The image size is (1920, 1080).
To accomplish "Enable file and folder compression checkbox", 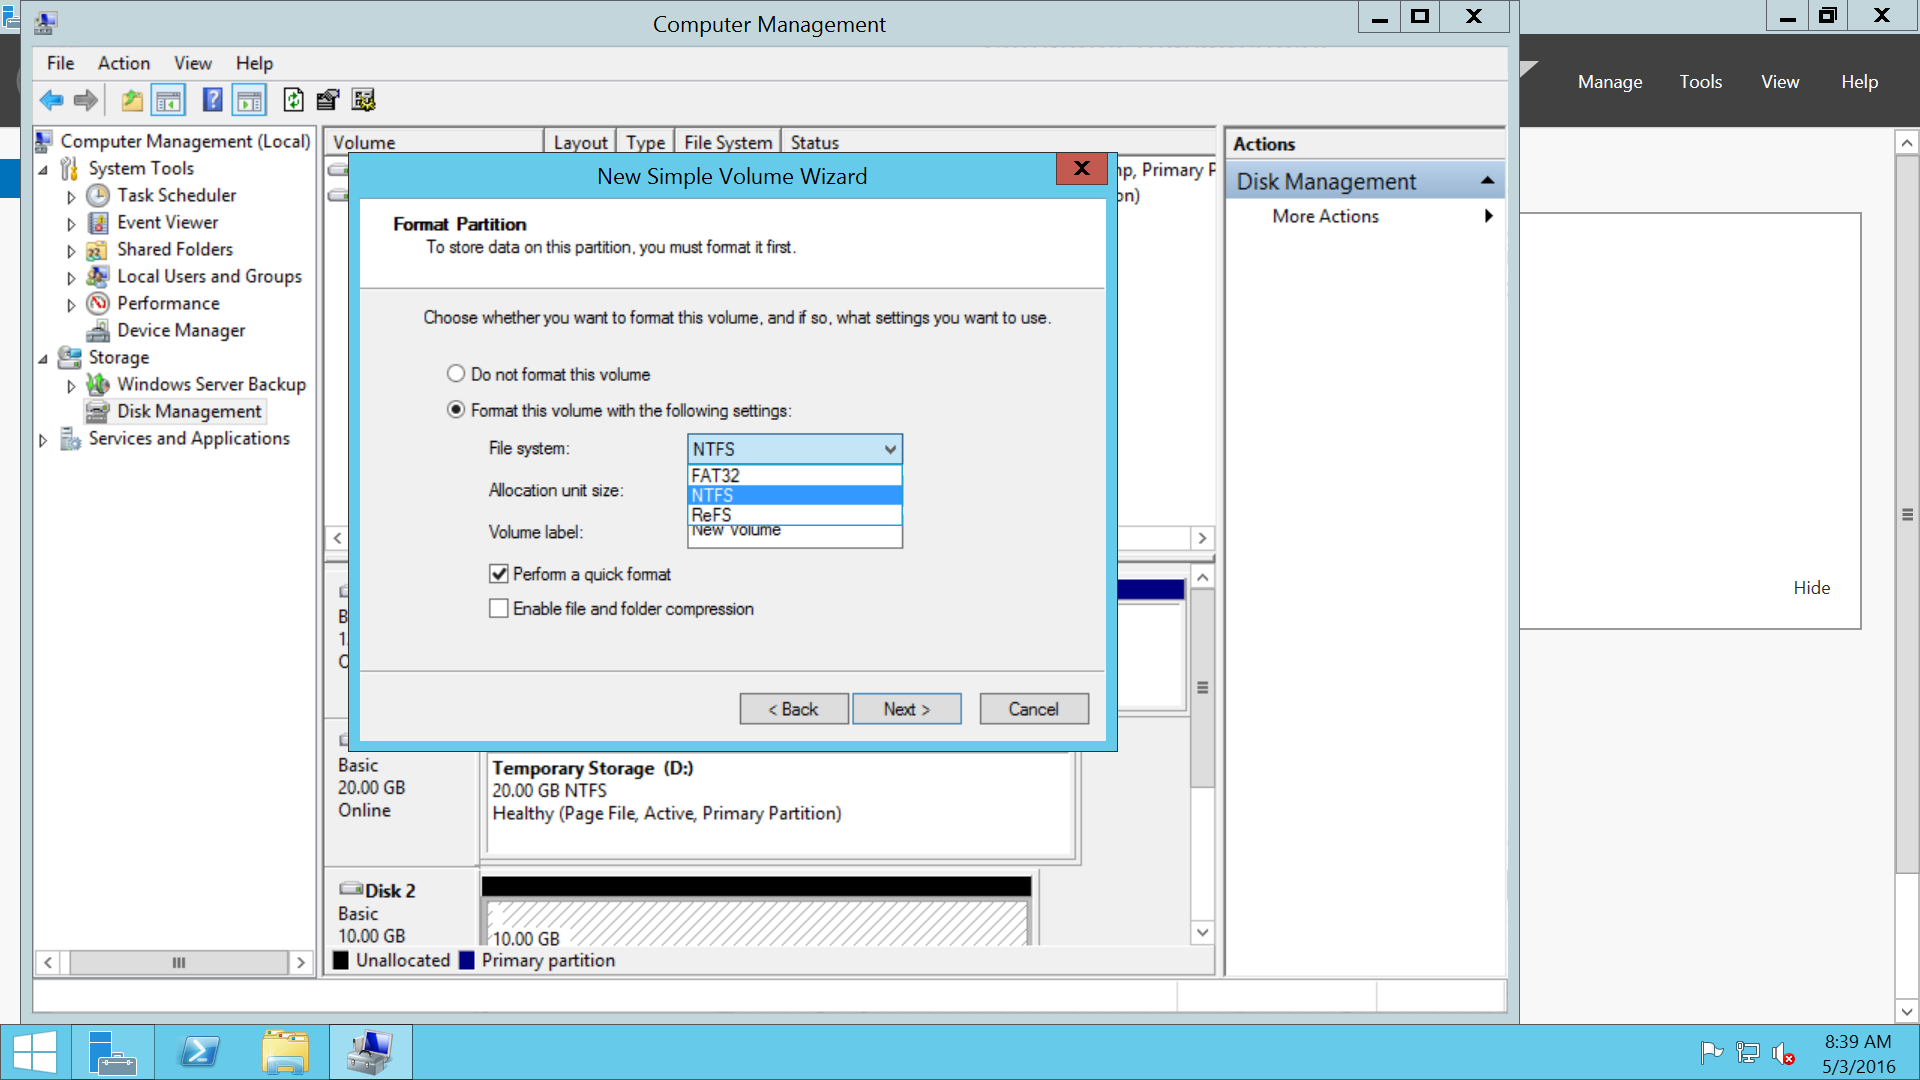I will coord(499,608).
